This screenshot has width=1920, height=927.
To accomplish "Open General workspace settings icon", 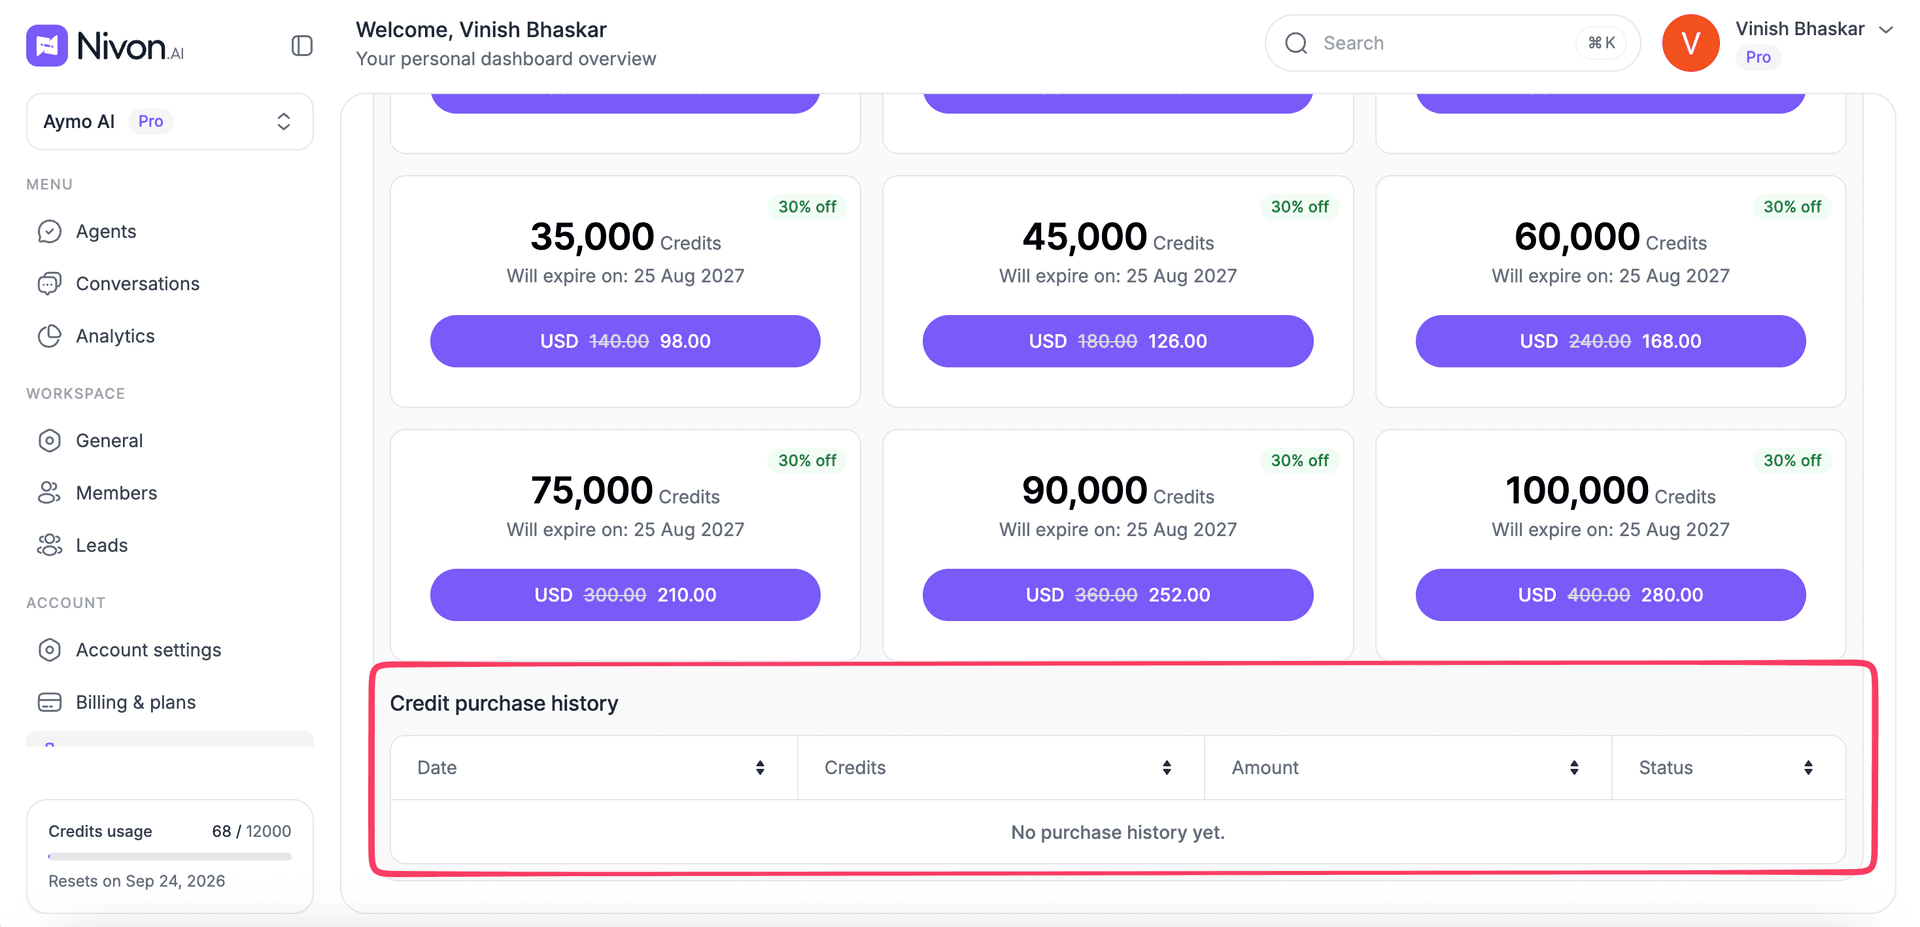I will pos(49,441).
